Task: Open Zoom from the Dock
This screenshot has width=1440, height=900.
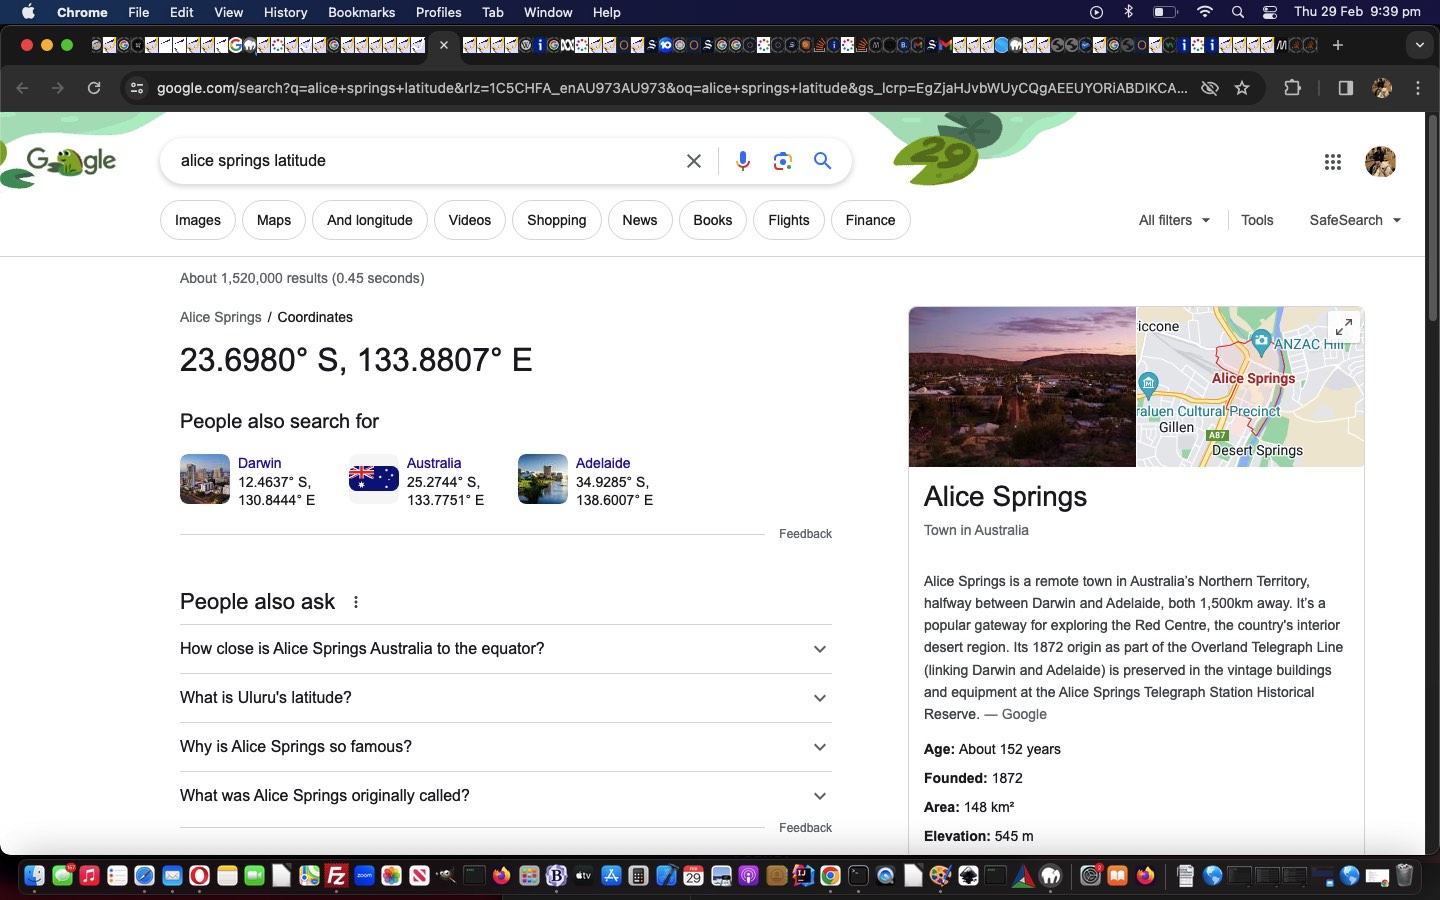Action: 364,876
